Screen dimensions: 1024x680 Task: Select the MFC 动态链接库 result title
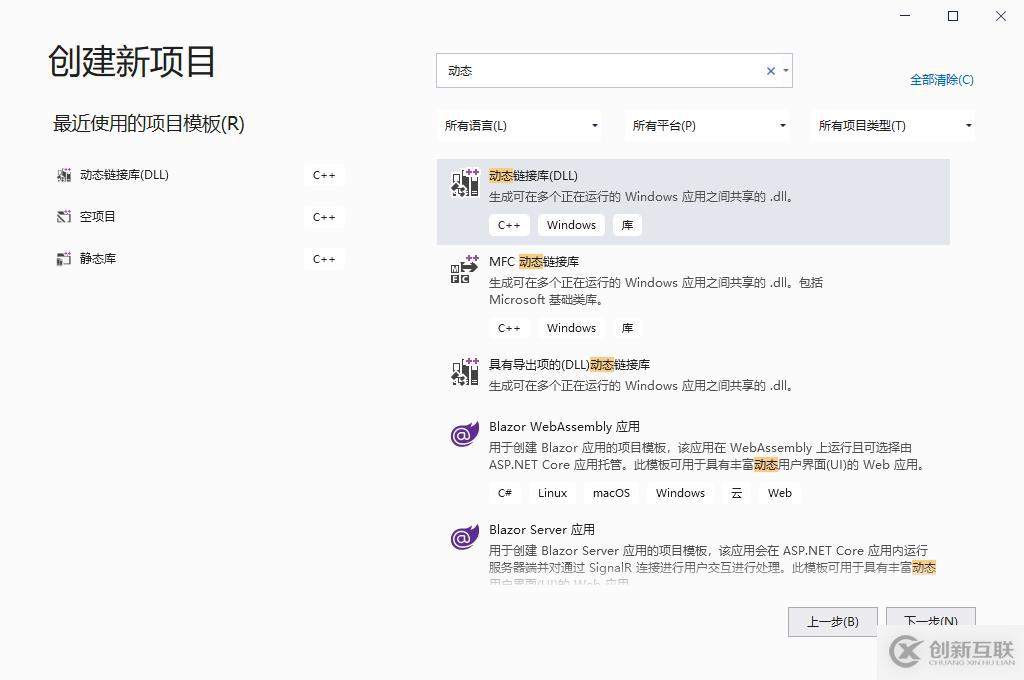tap(534, 262)
